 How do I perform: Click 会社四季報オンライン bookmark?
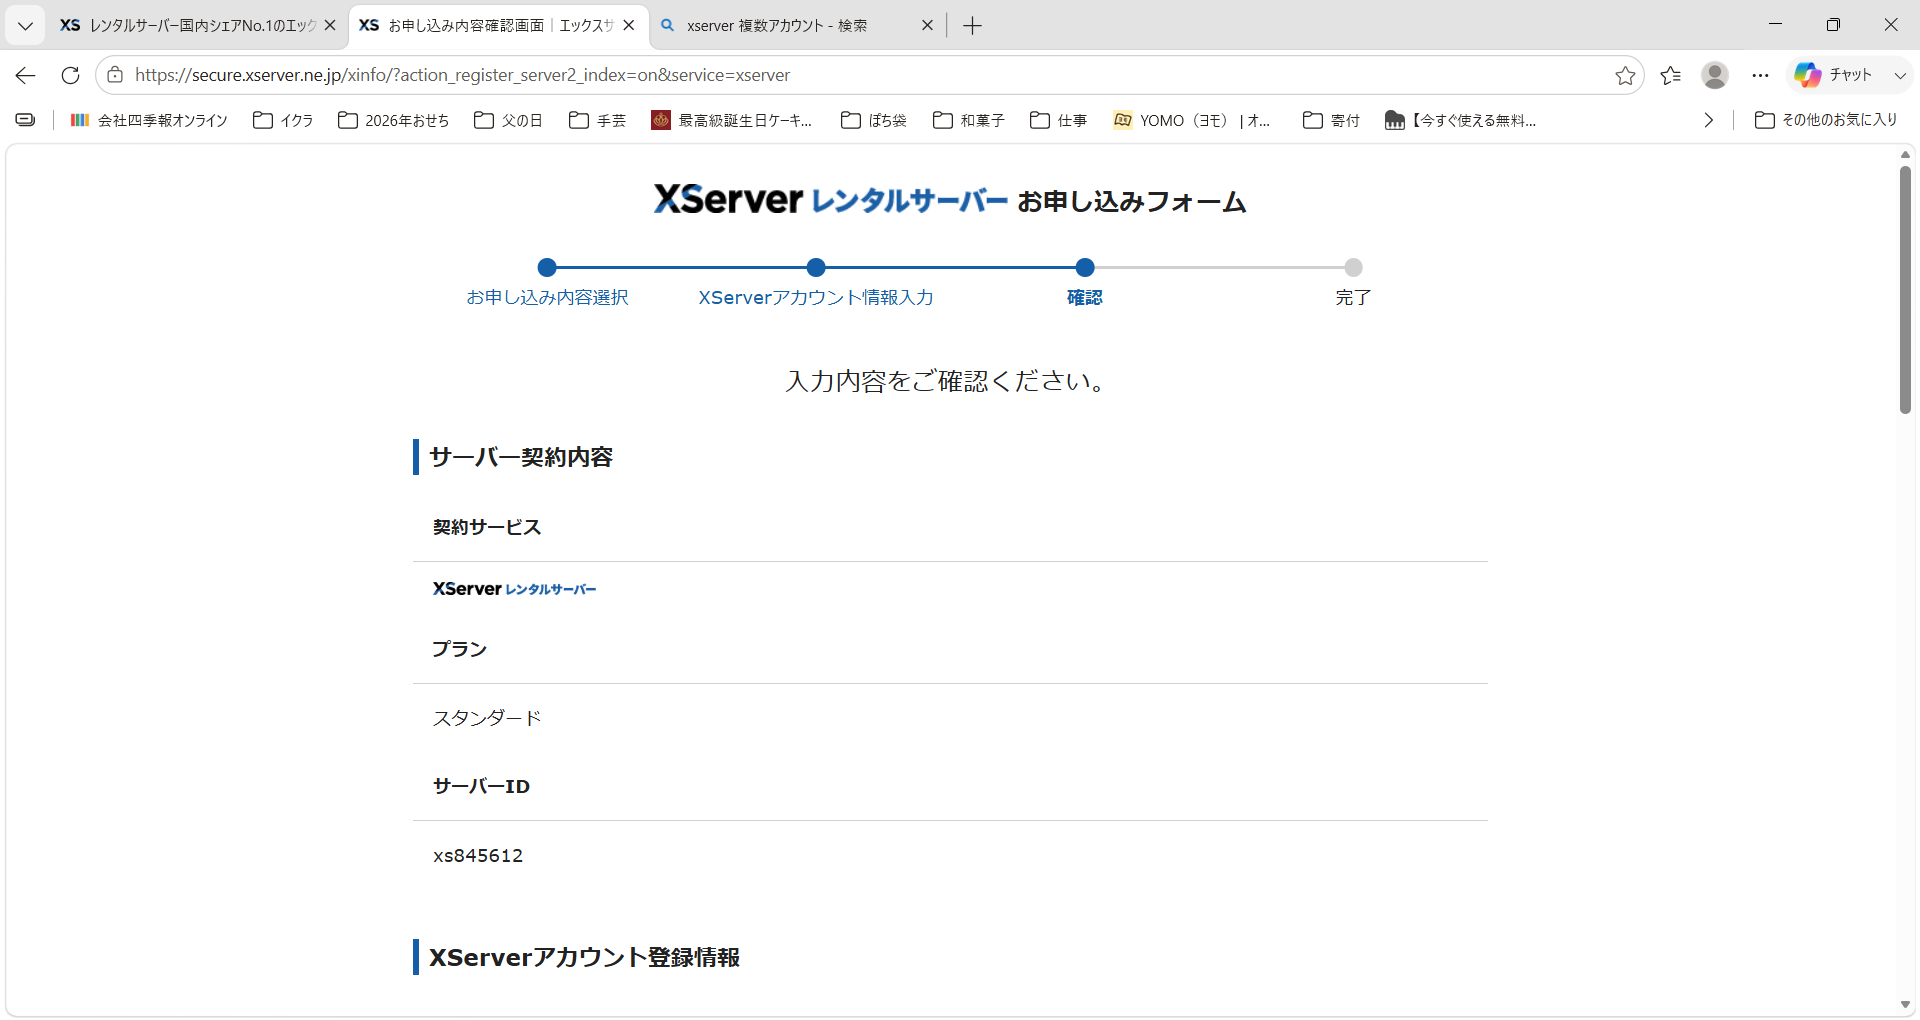click(149, 120)
